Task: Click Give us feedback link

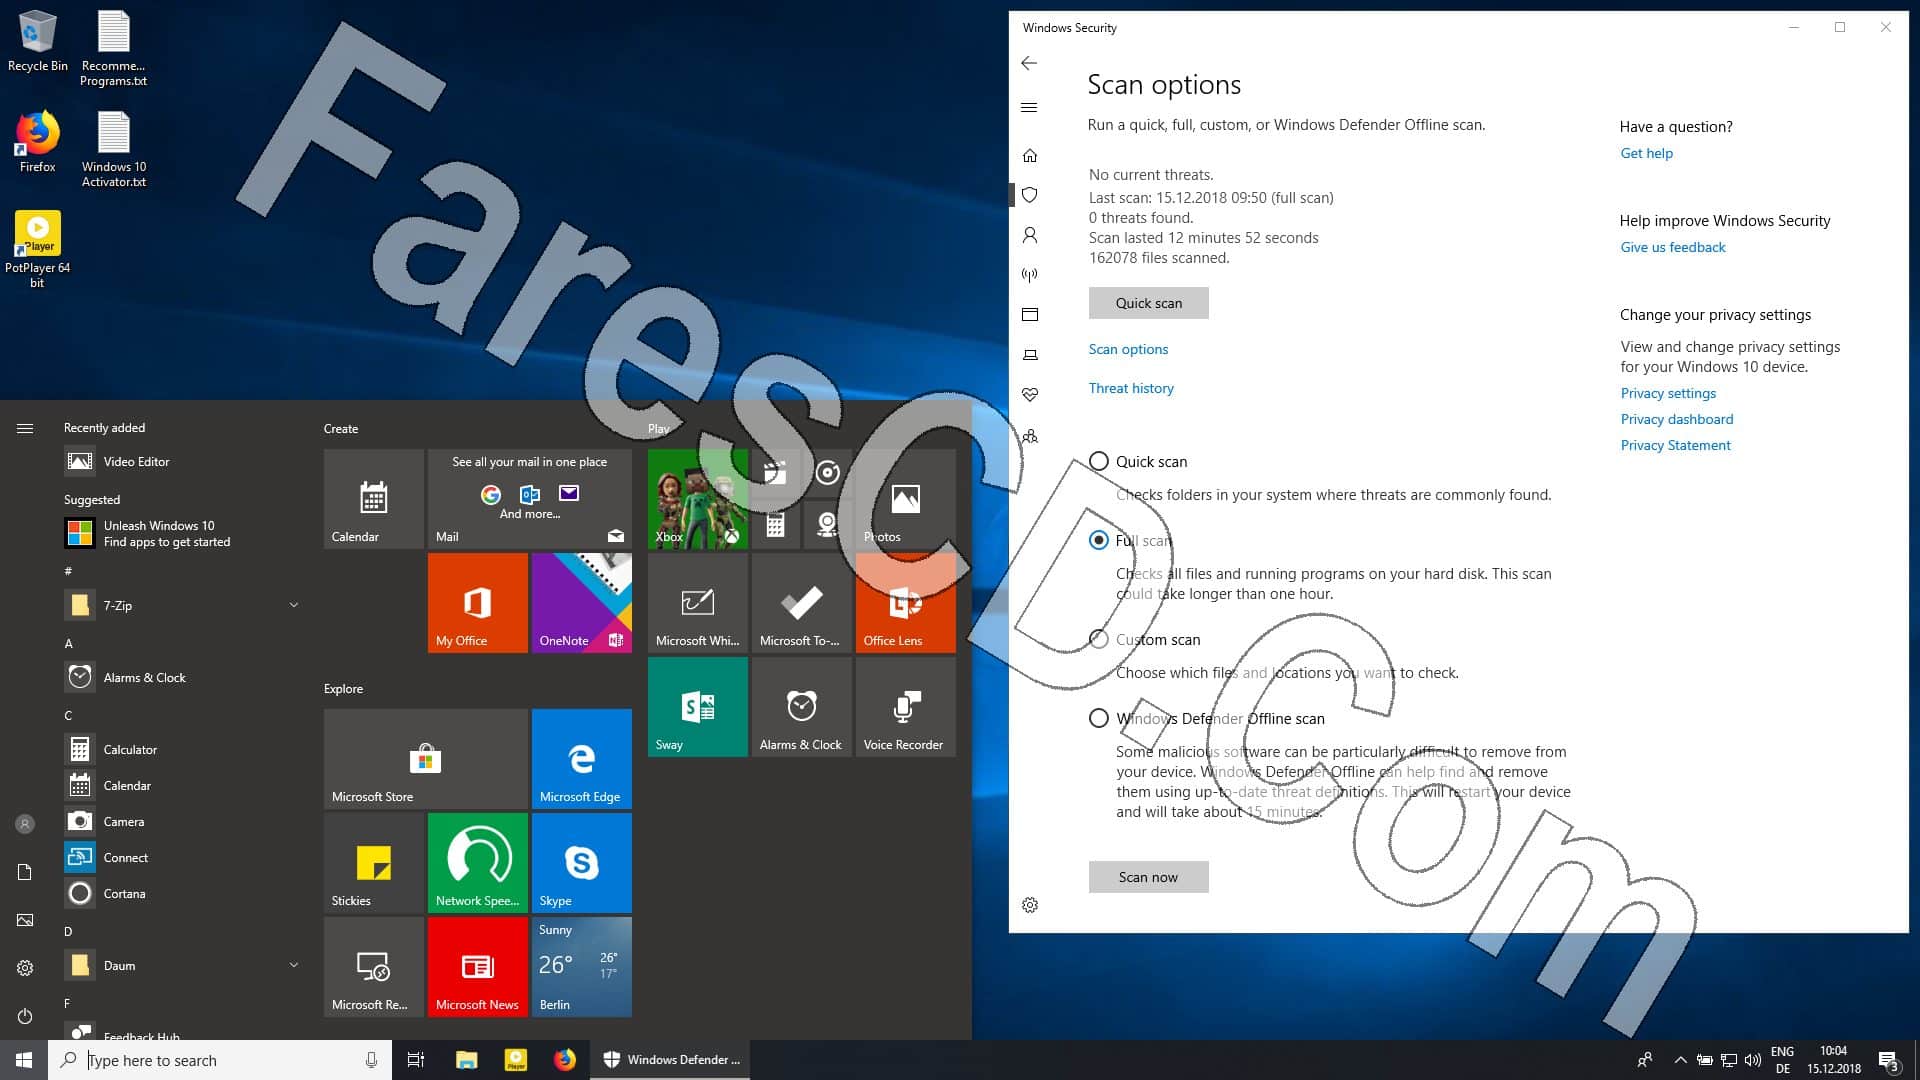Action: pos(1673,247)
